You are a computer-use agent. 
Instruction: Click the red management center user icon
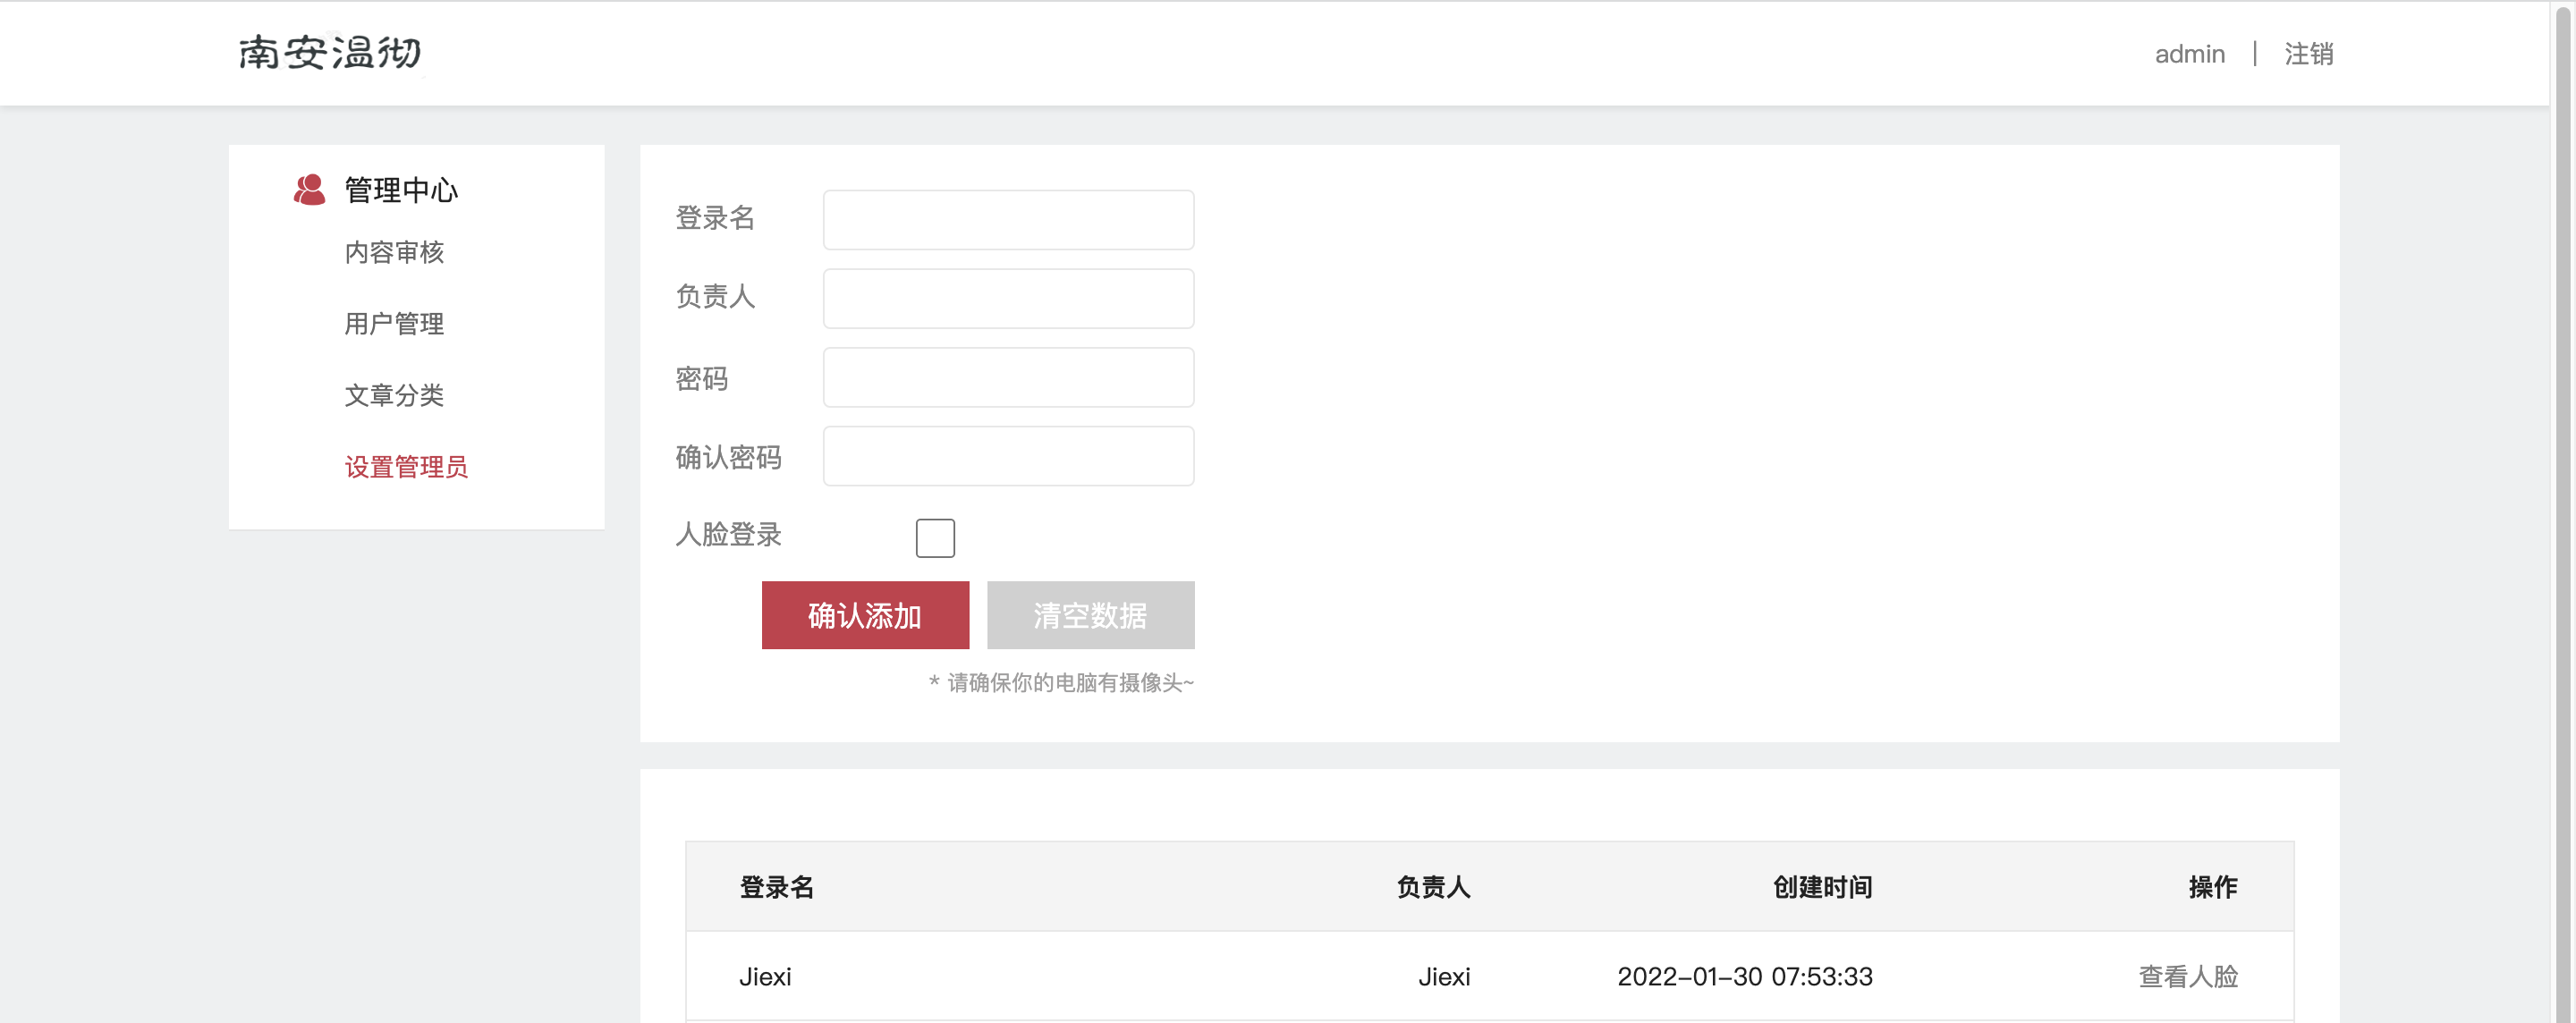(x=309, y=190)
